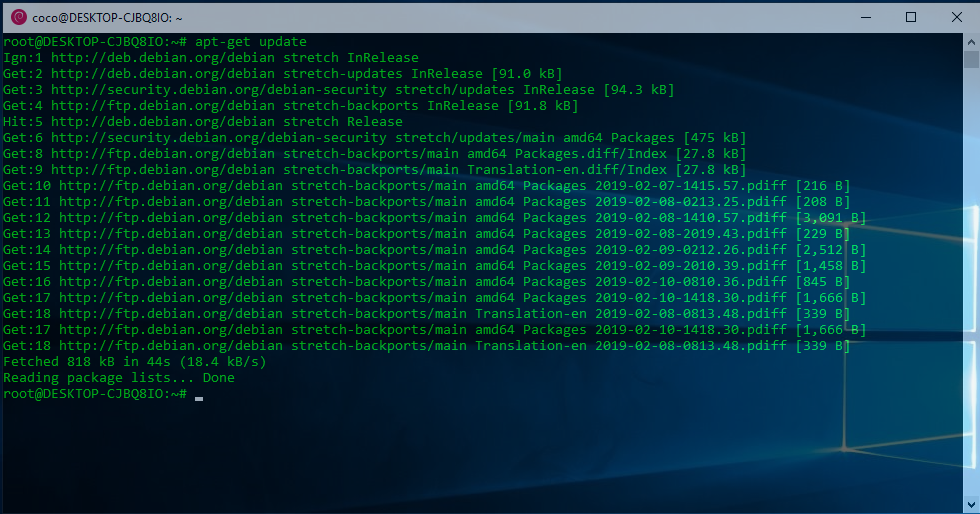
Task: Click the Get:11 line ending [208 B]
Action: click(x=426, y=202)
